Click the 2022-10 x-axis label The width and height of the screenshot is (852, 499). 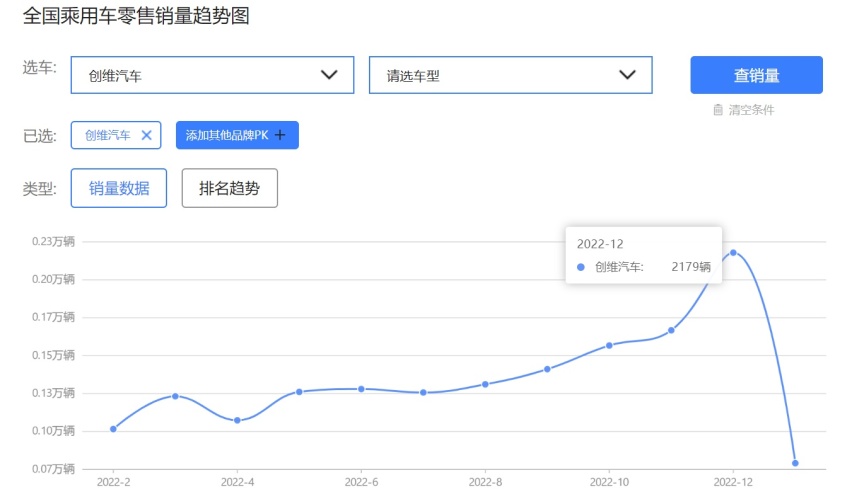tap(609, 482)
